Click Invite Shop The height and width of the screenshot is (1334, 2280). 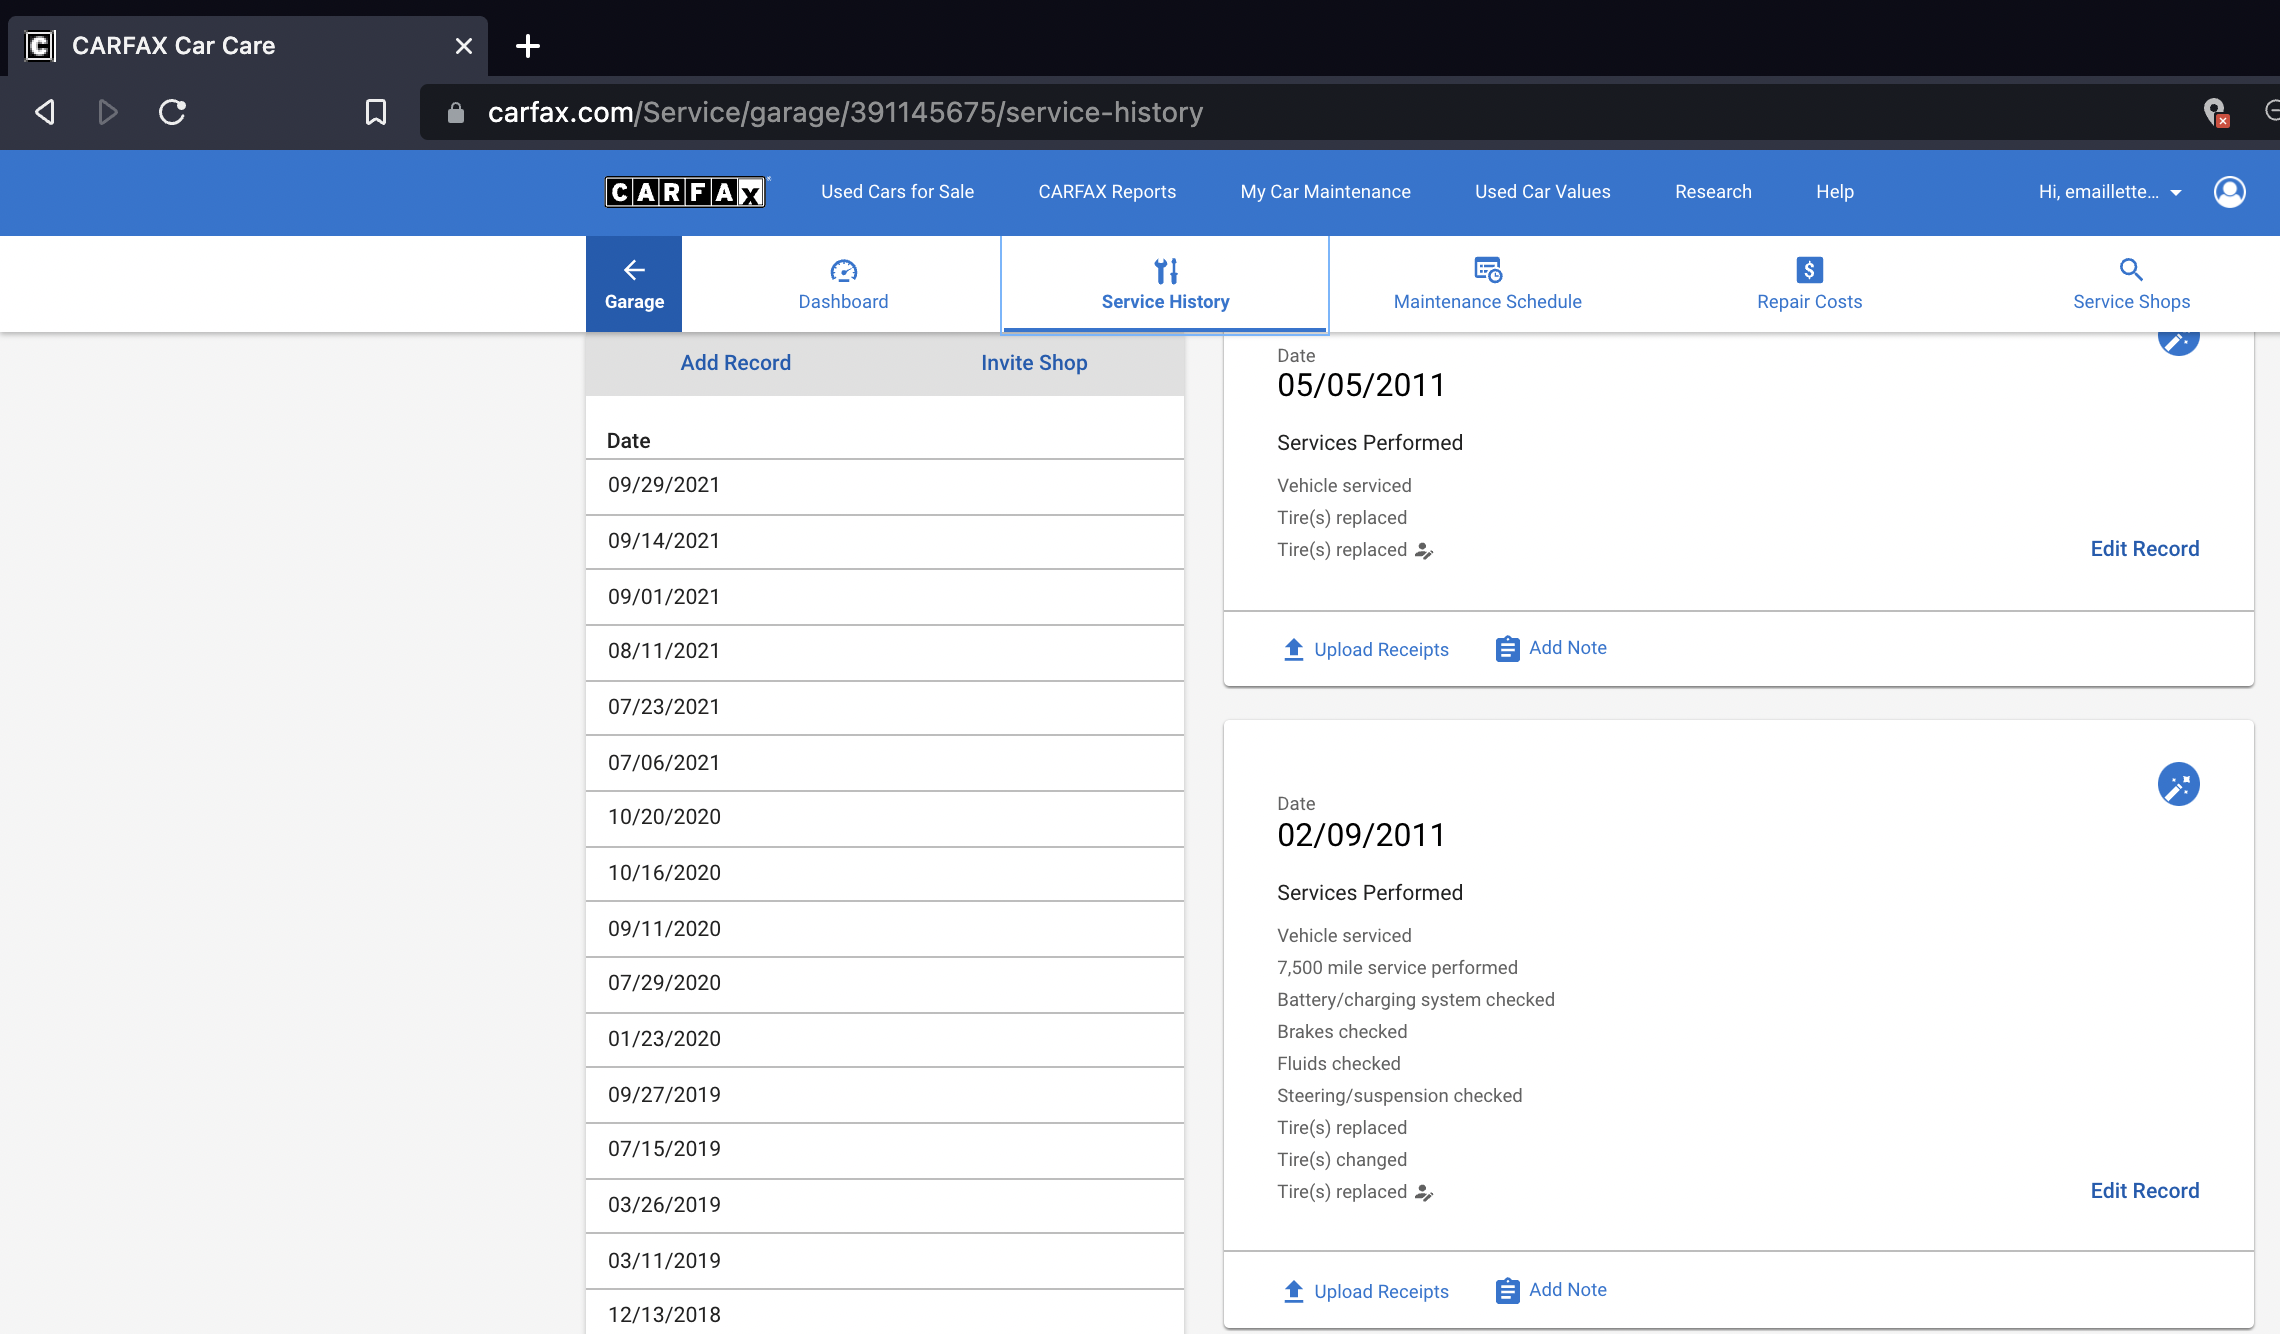coord(1034,363)
